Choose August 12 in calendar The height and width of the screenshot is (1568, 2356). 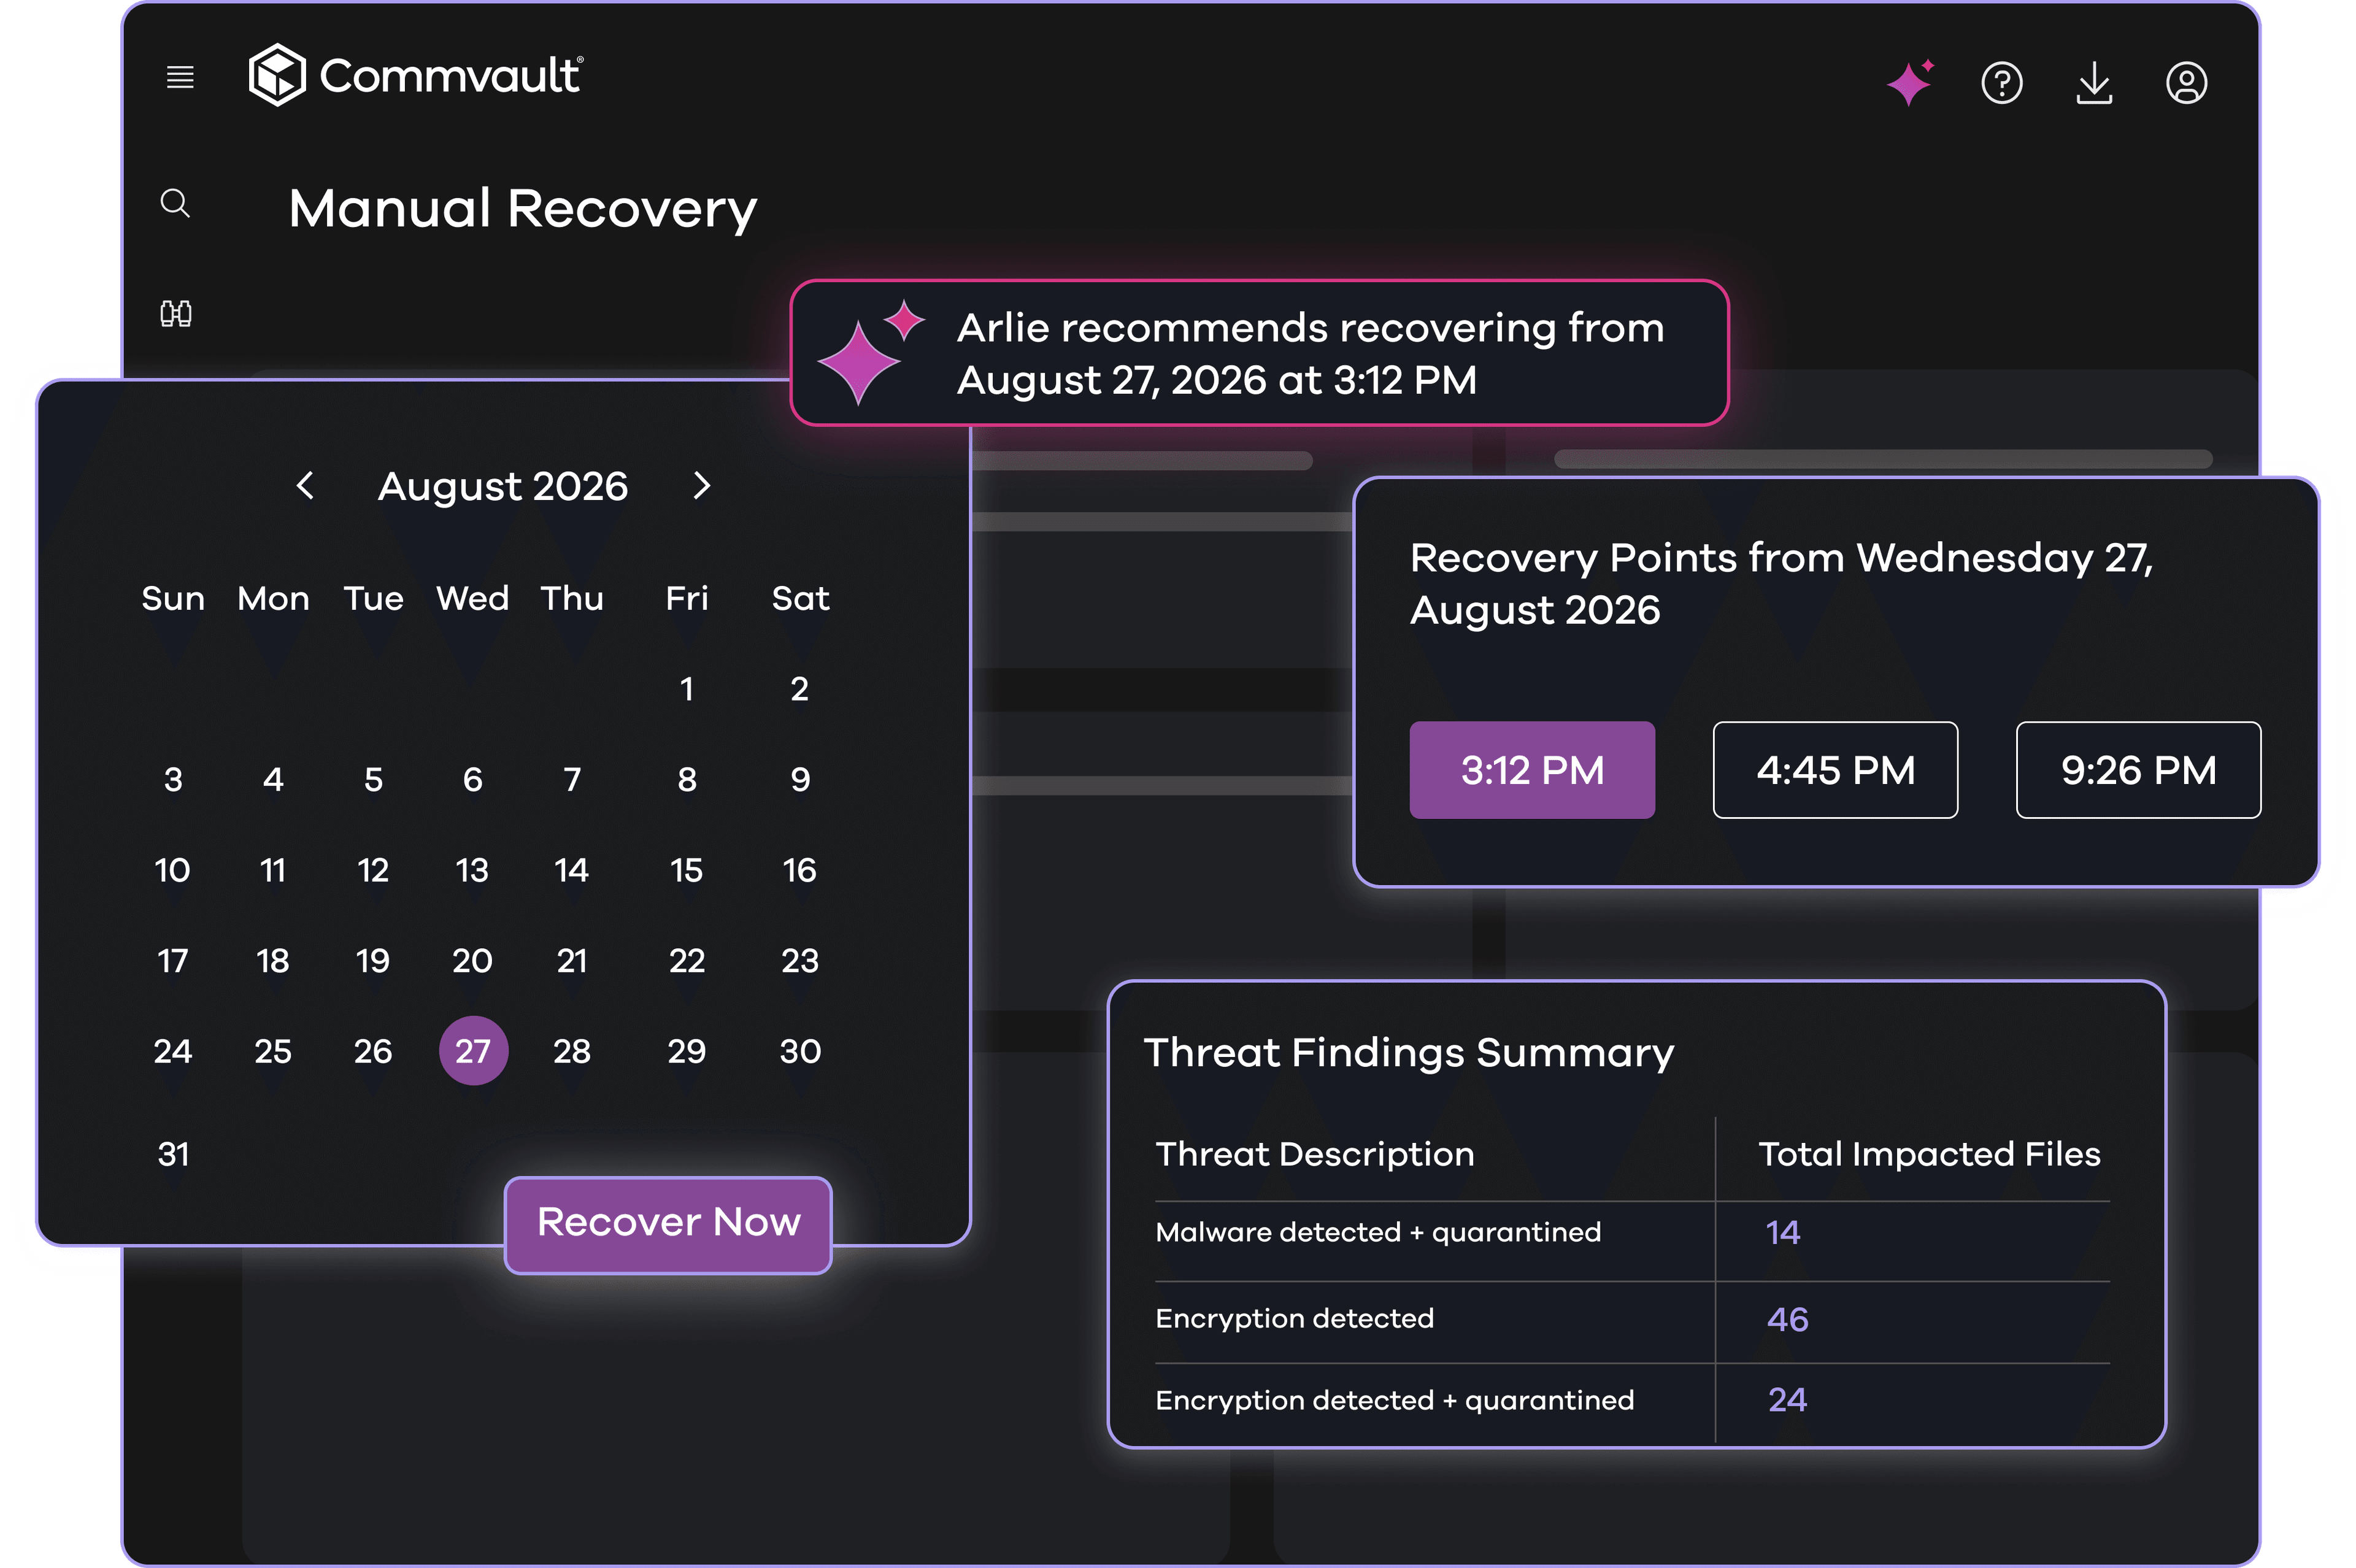click(x=373, y=871)
